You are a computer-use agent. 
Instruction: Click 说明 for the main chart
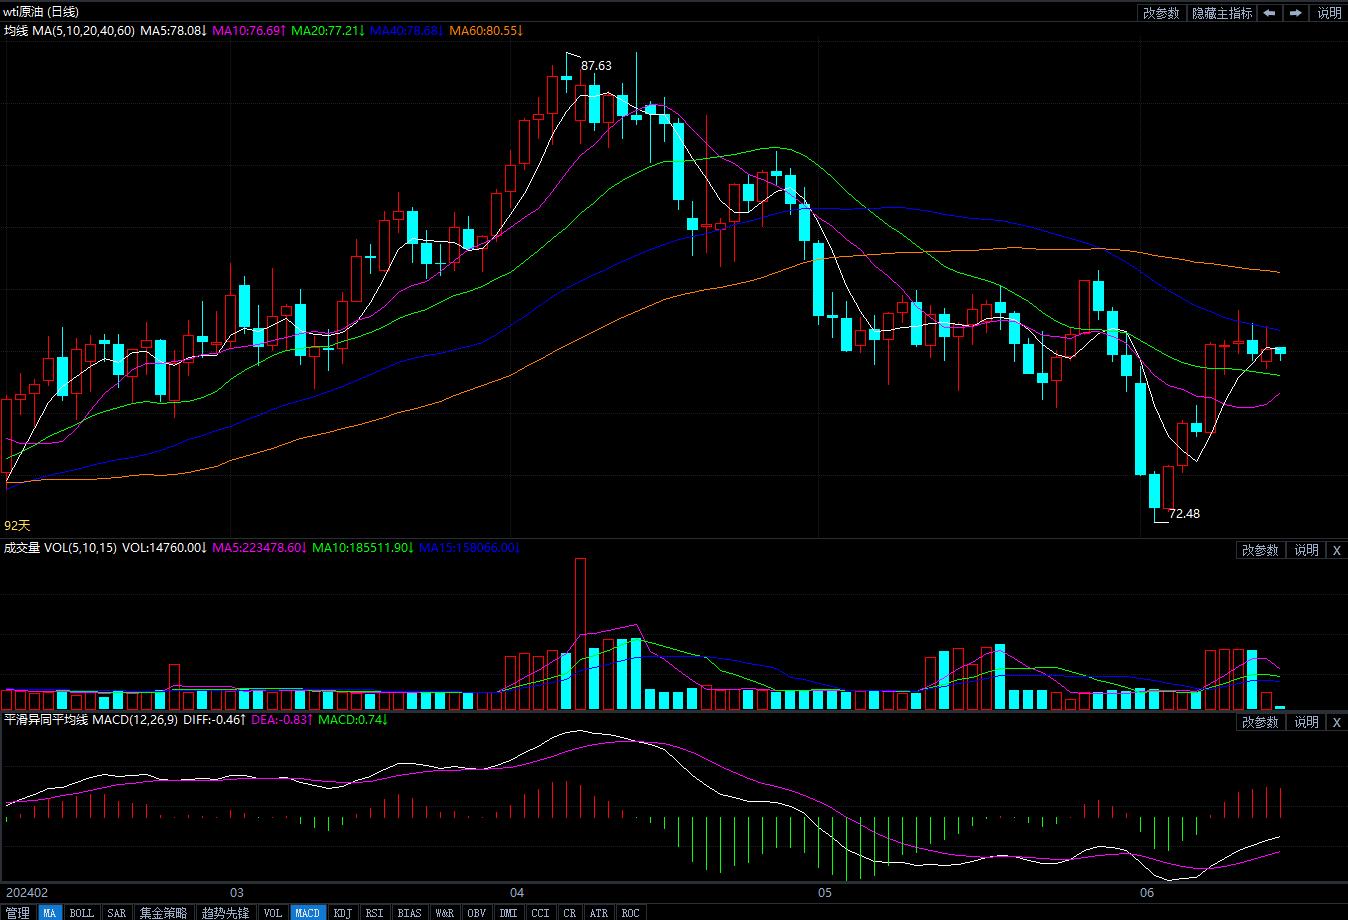click(1329, 13)
